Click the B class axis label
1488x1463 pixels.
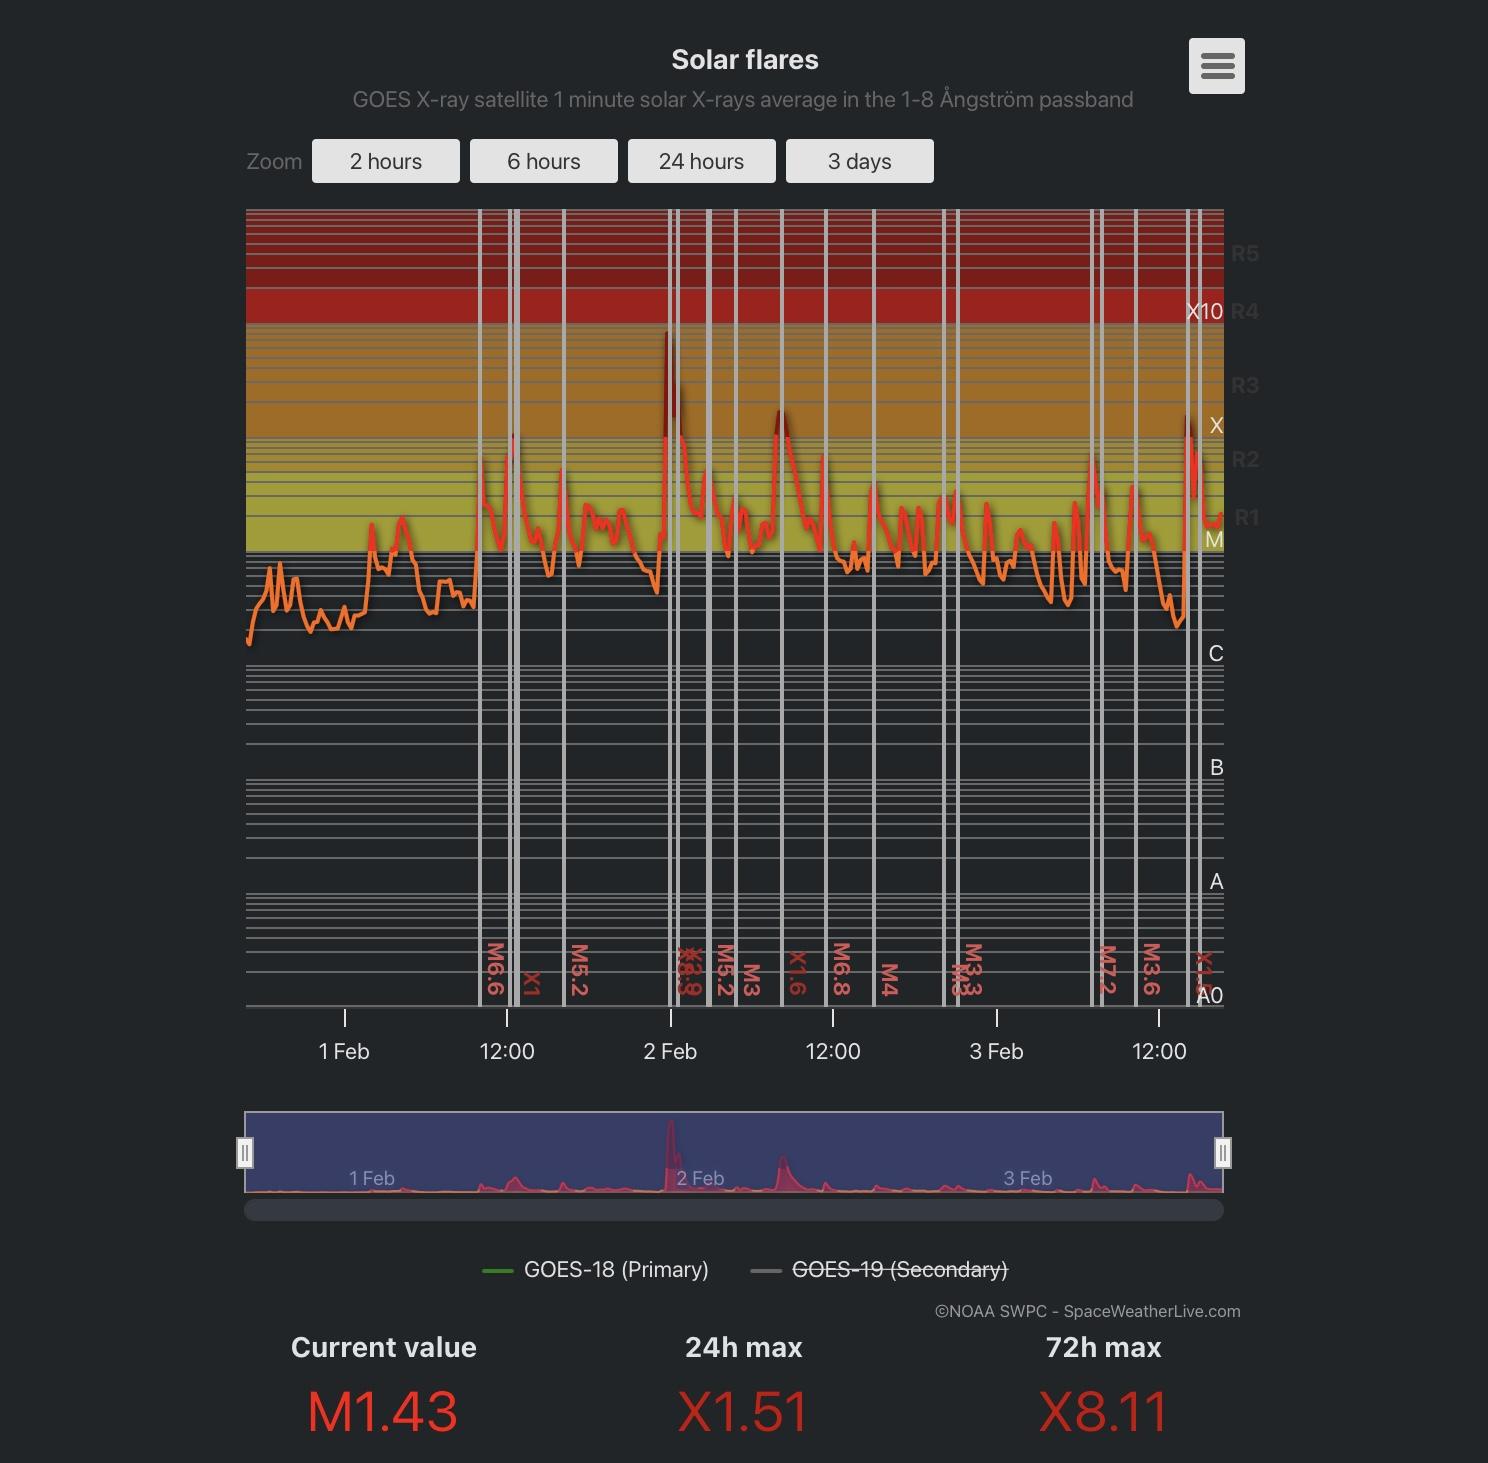tap(1216, 767)
